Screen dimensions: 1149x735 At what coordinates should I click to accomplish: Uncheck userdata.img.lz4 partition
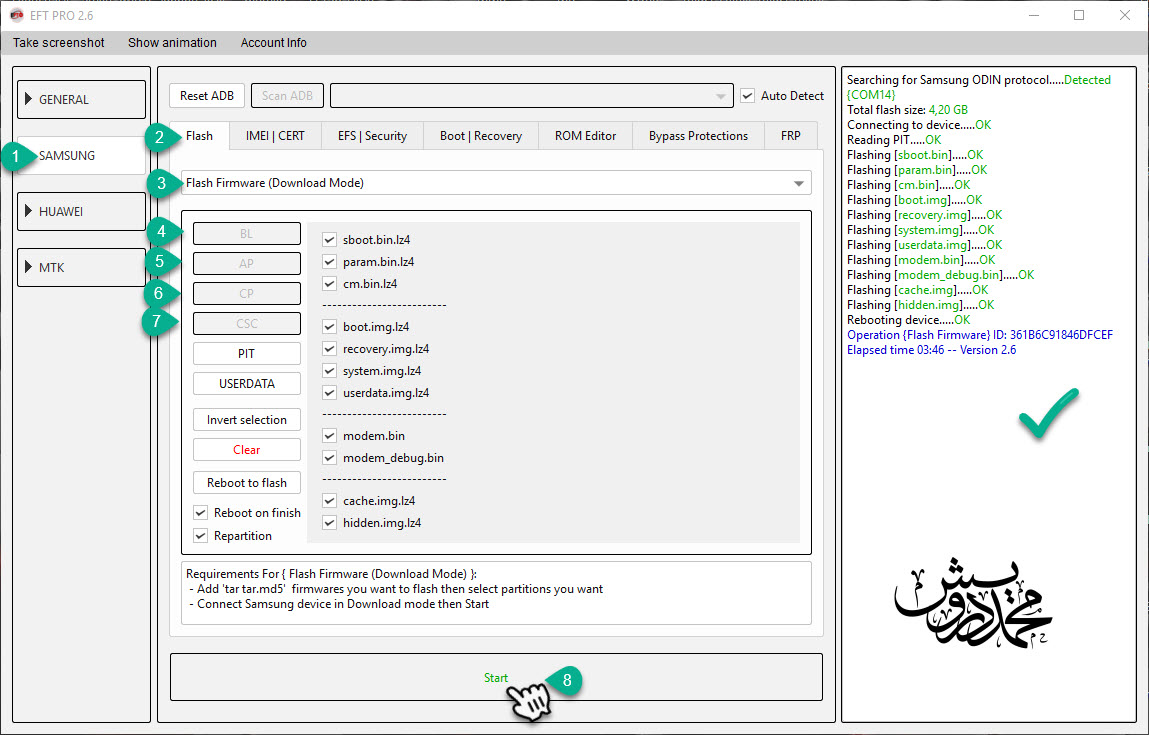click(330, 393)
